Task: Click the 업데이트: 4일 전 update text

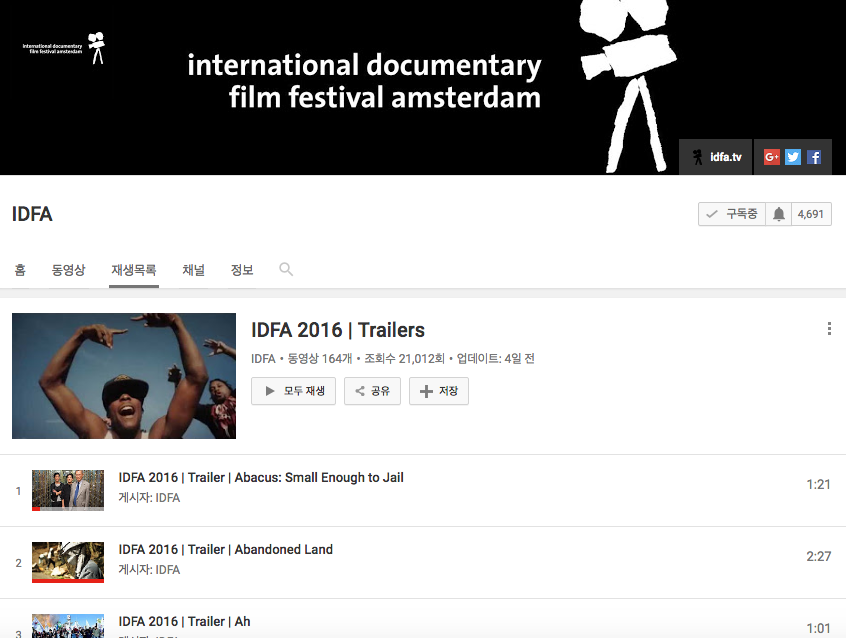Action: click(x=496, y=358)
